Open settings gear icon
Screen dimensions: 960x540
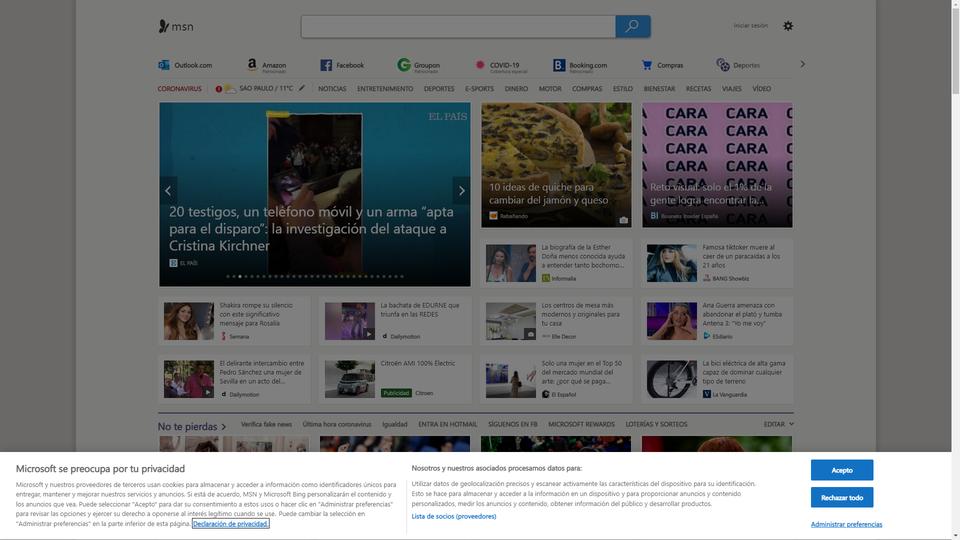(788, 26)
